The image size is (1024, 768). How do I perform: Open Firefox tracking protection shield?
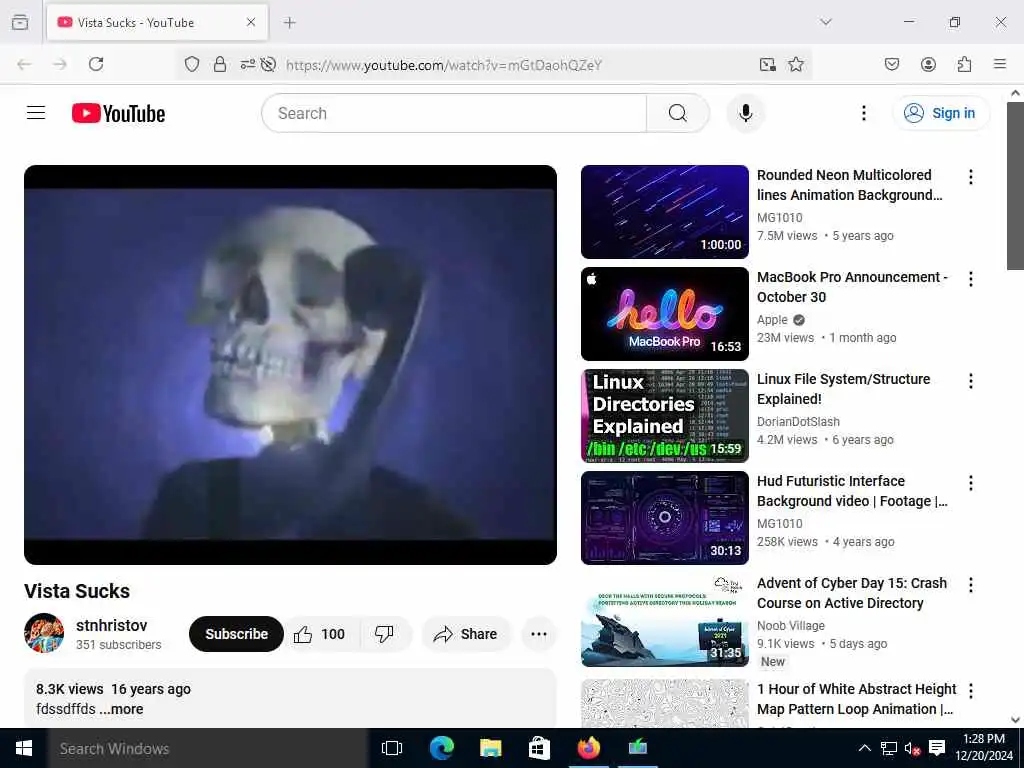click(x=191, y=64)
